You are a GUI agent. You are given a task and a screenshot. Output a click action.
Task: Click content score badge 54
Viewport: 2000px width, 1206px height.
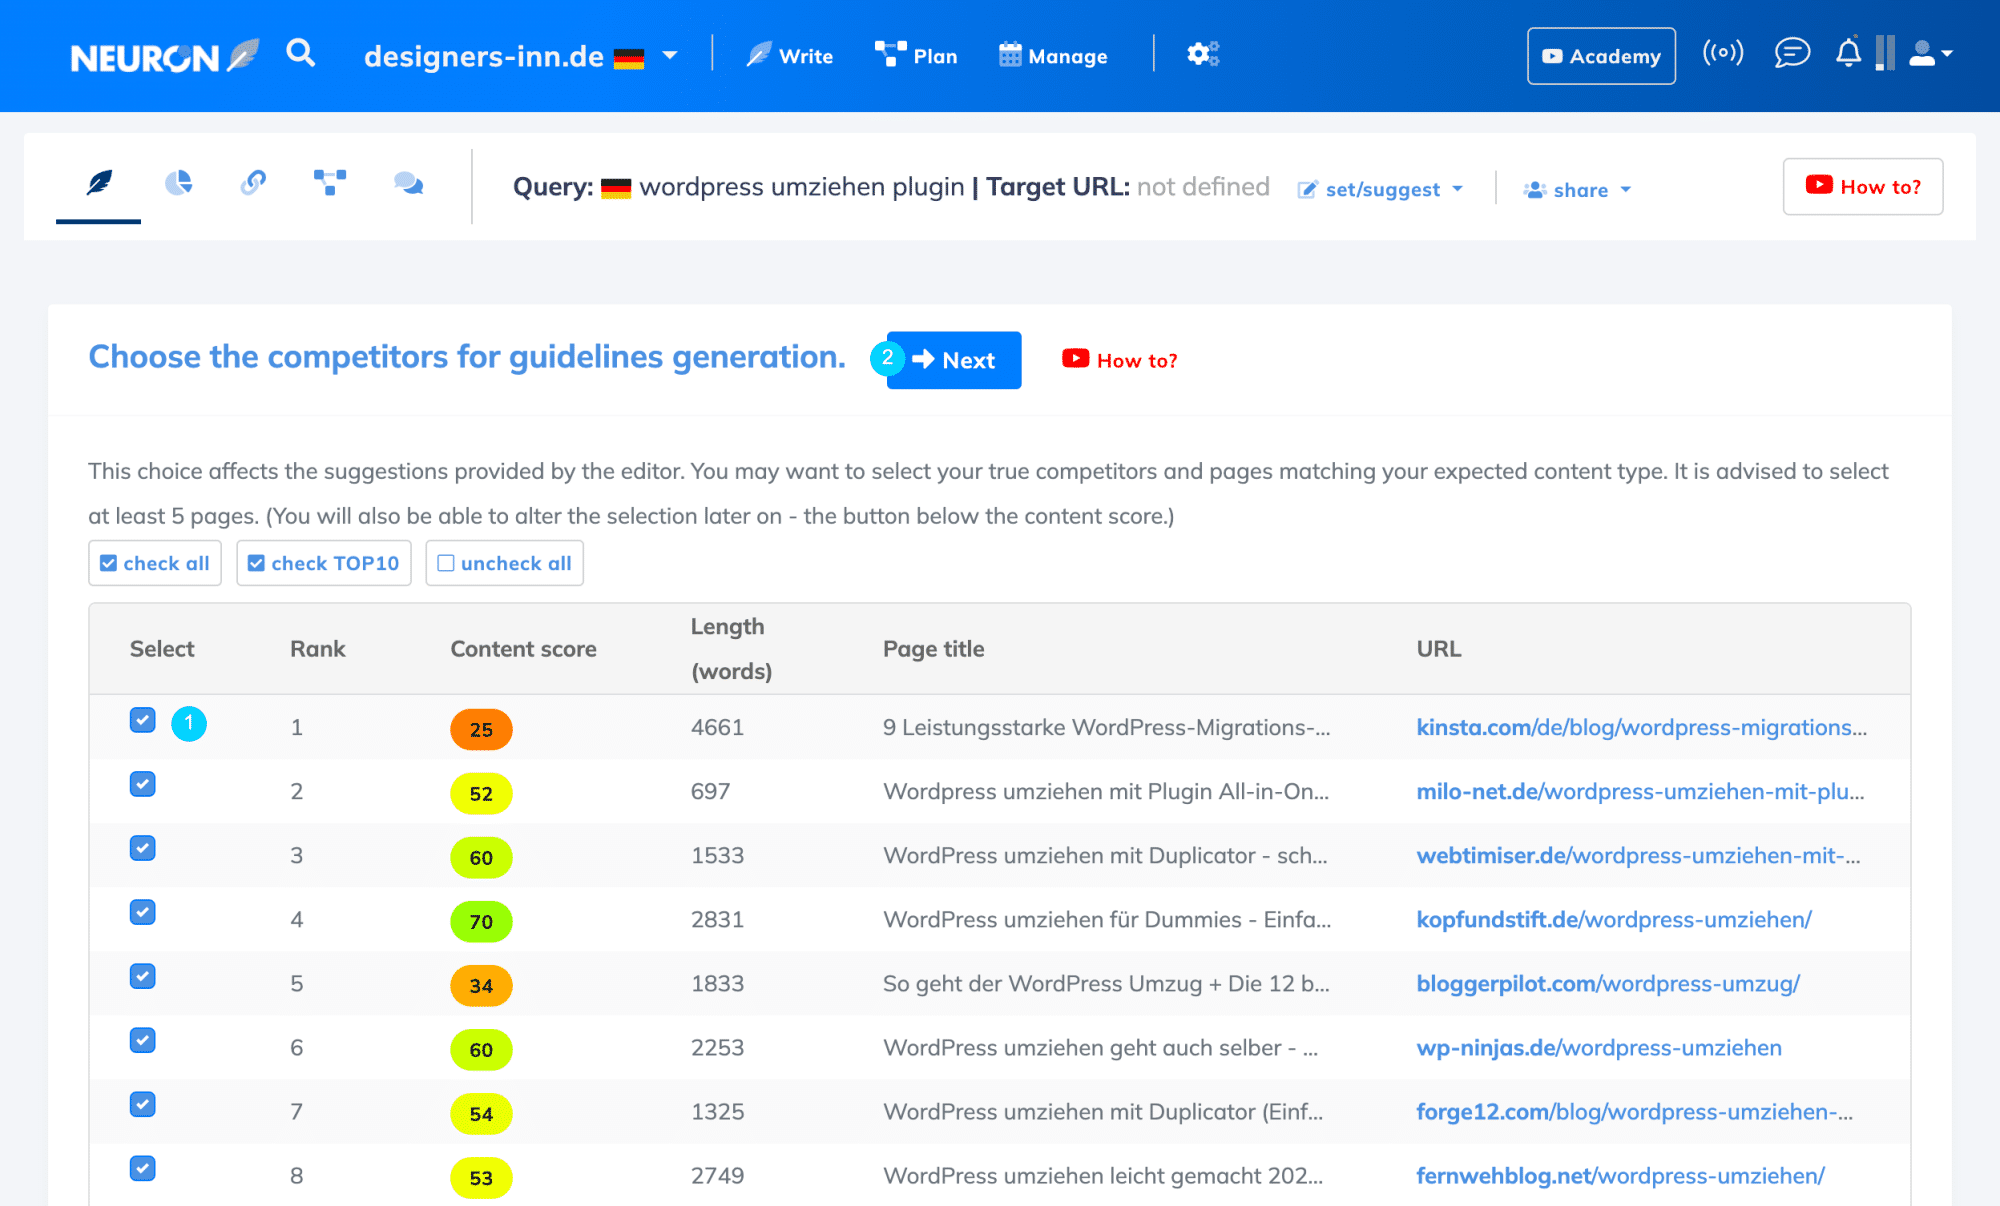[481, 1113]
